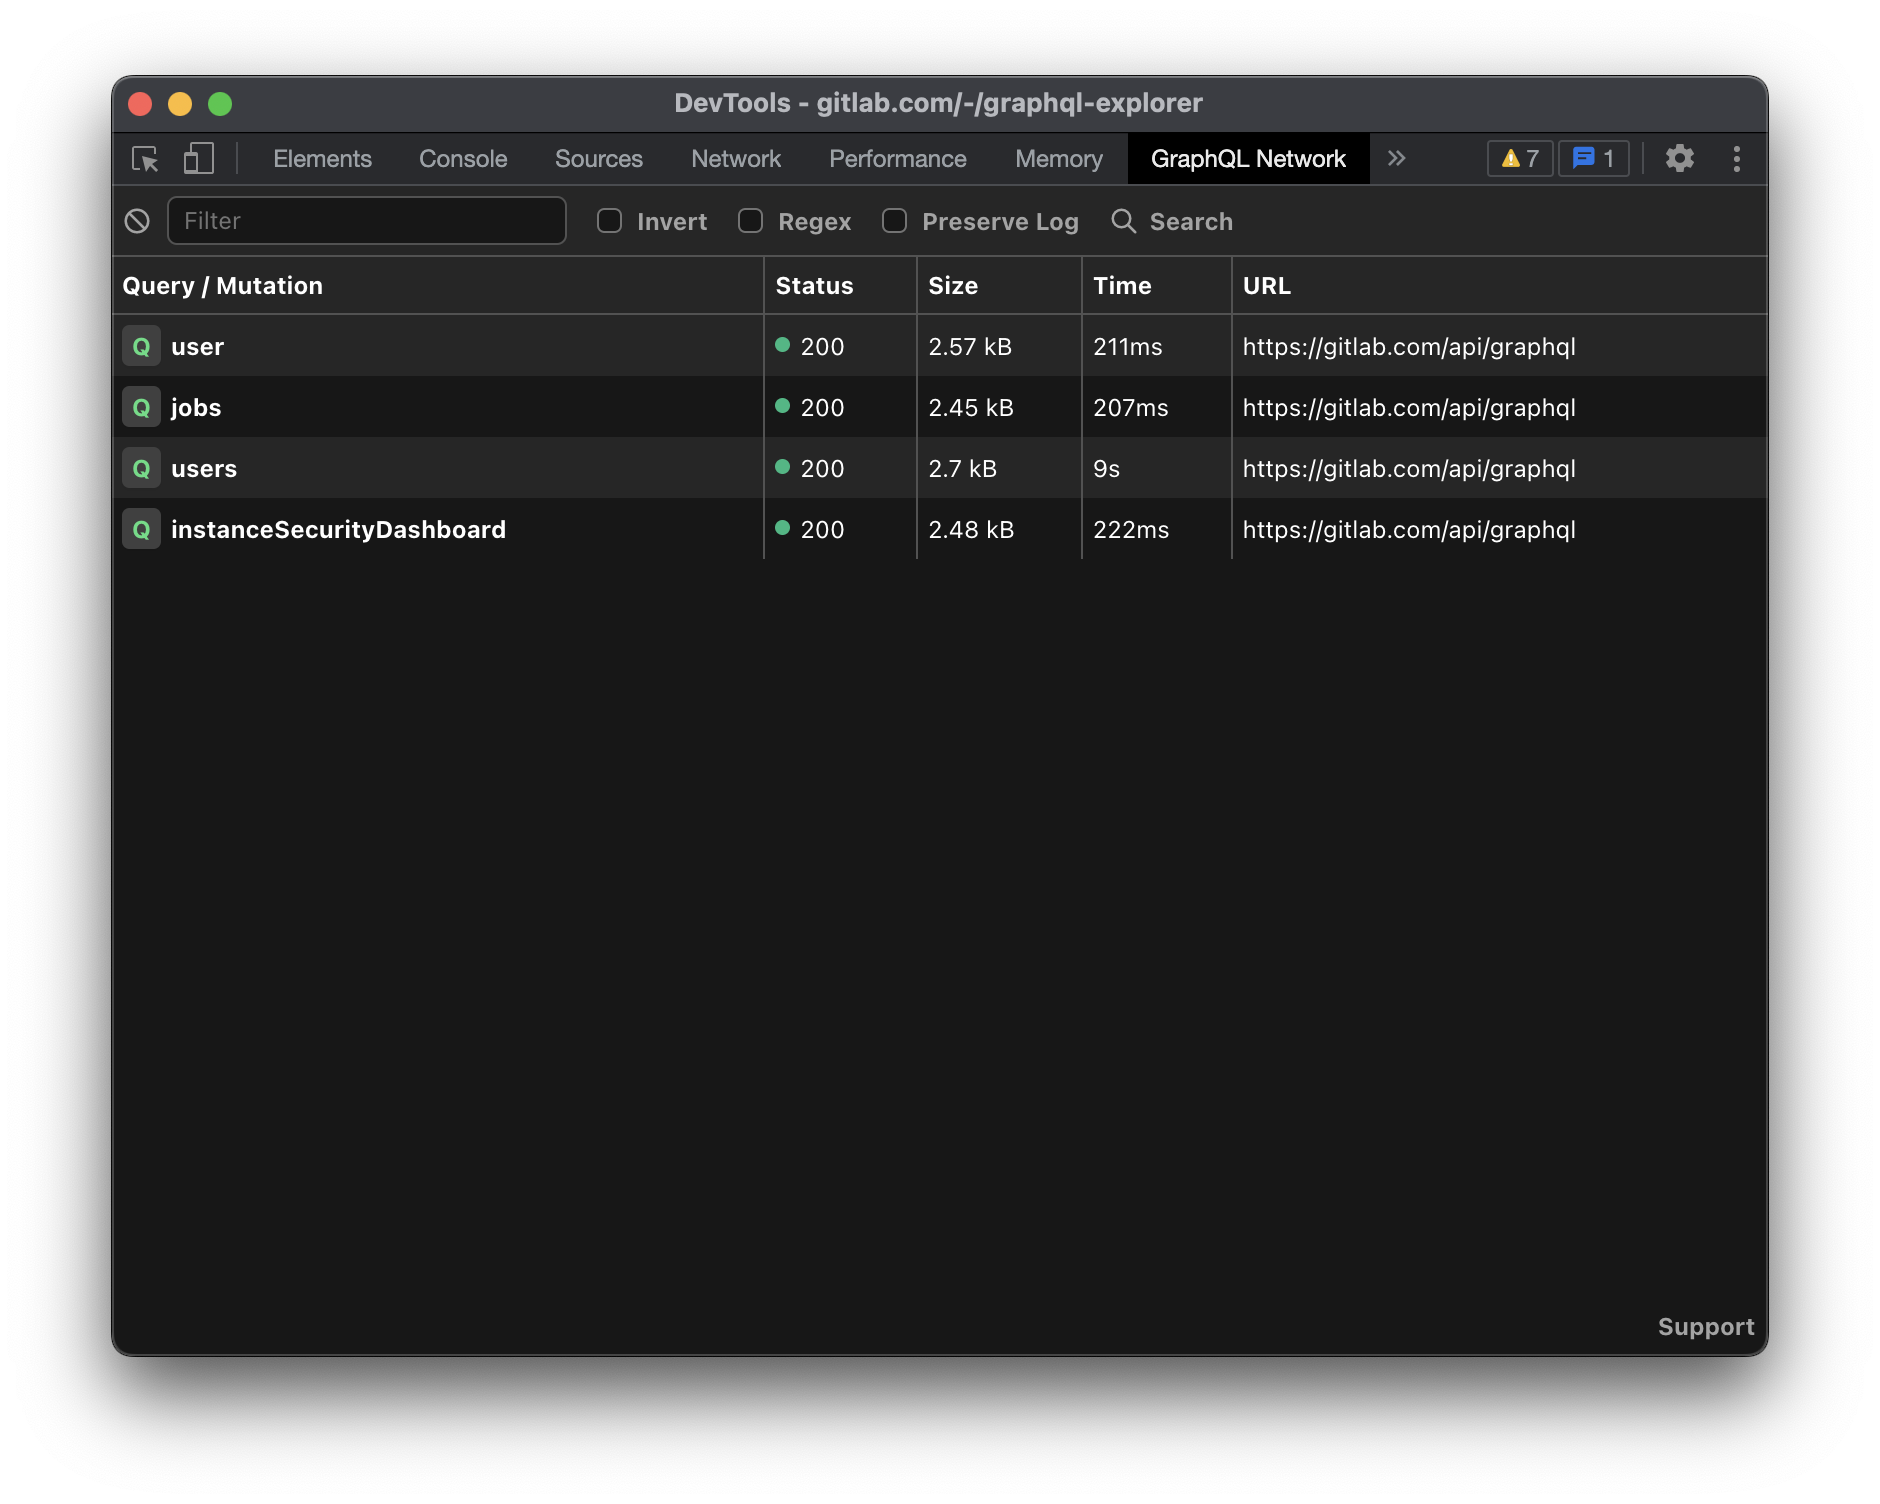Open the Console tab
Image resolution: width=1880 pixels, height=1504 pixels.
point(462,158)
